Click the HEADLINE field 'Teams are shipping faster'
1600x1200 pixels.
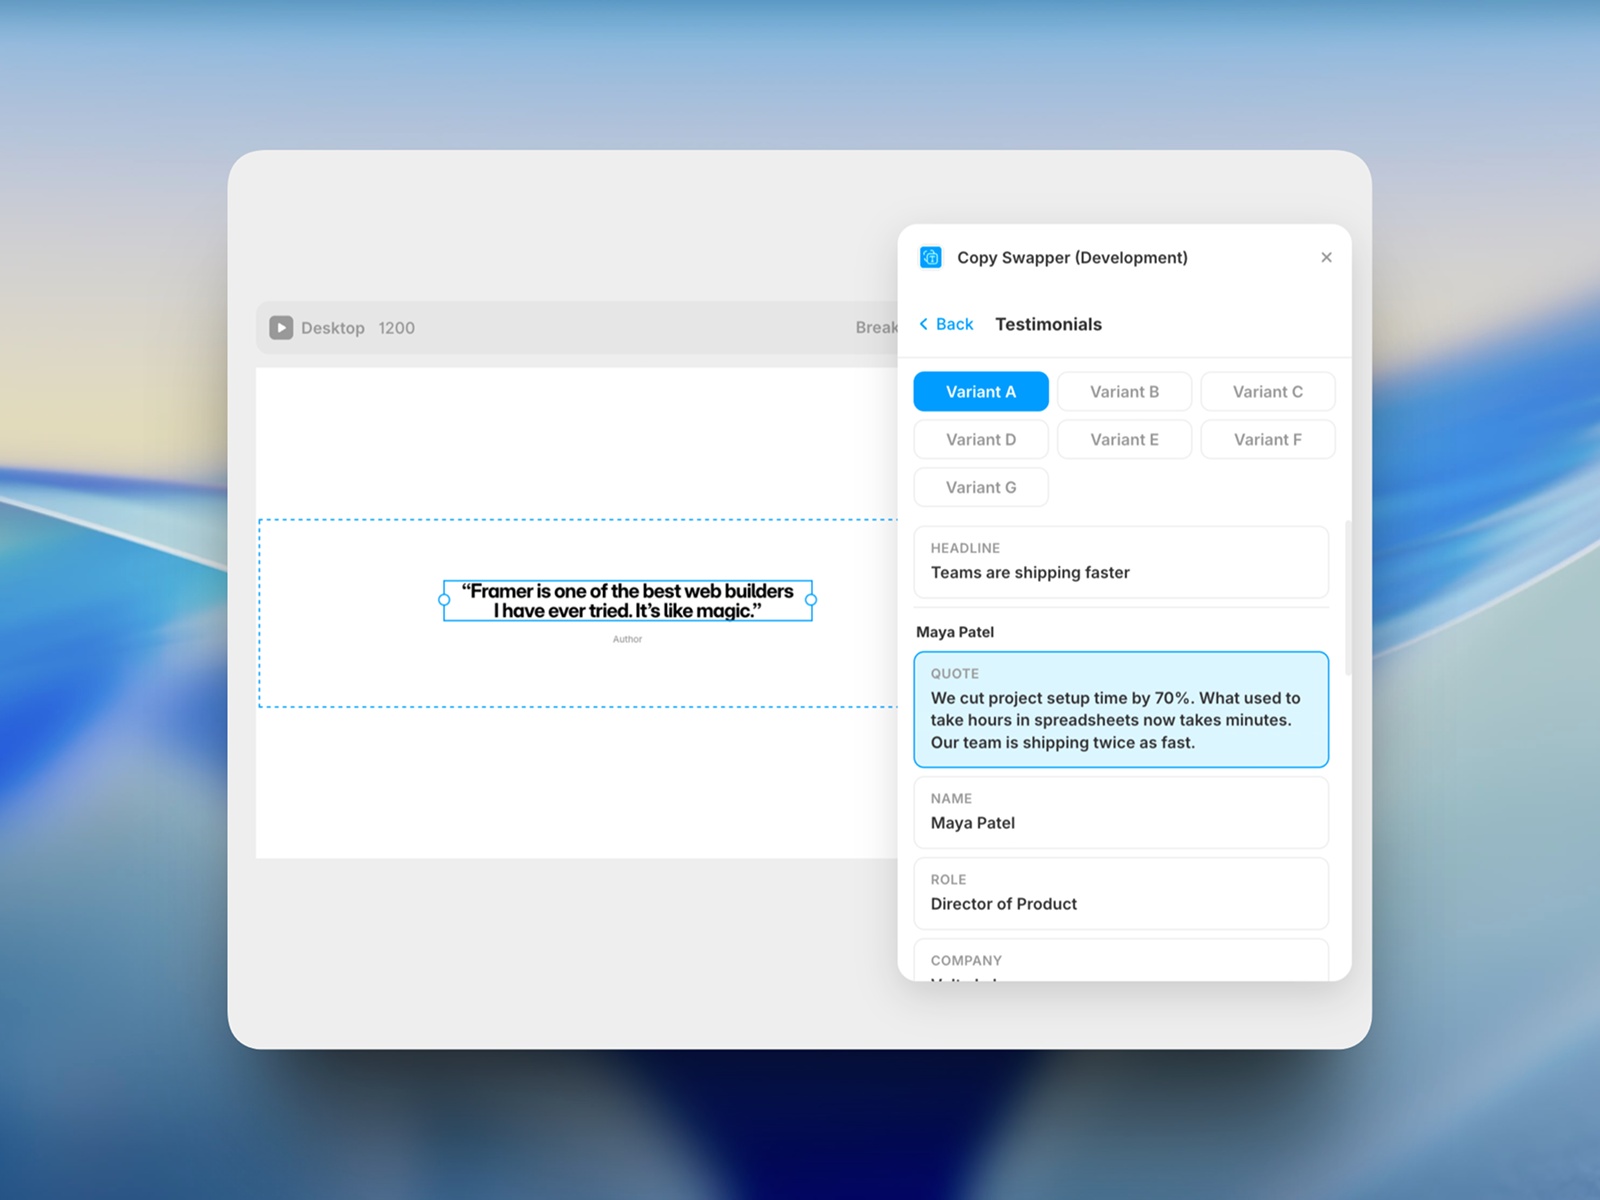tap(1120, 562)
